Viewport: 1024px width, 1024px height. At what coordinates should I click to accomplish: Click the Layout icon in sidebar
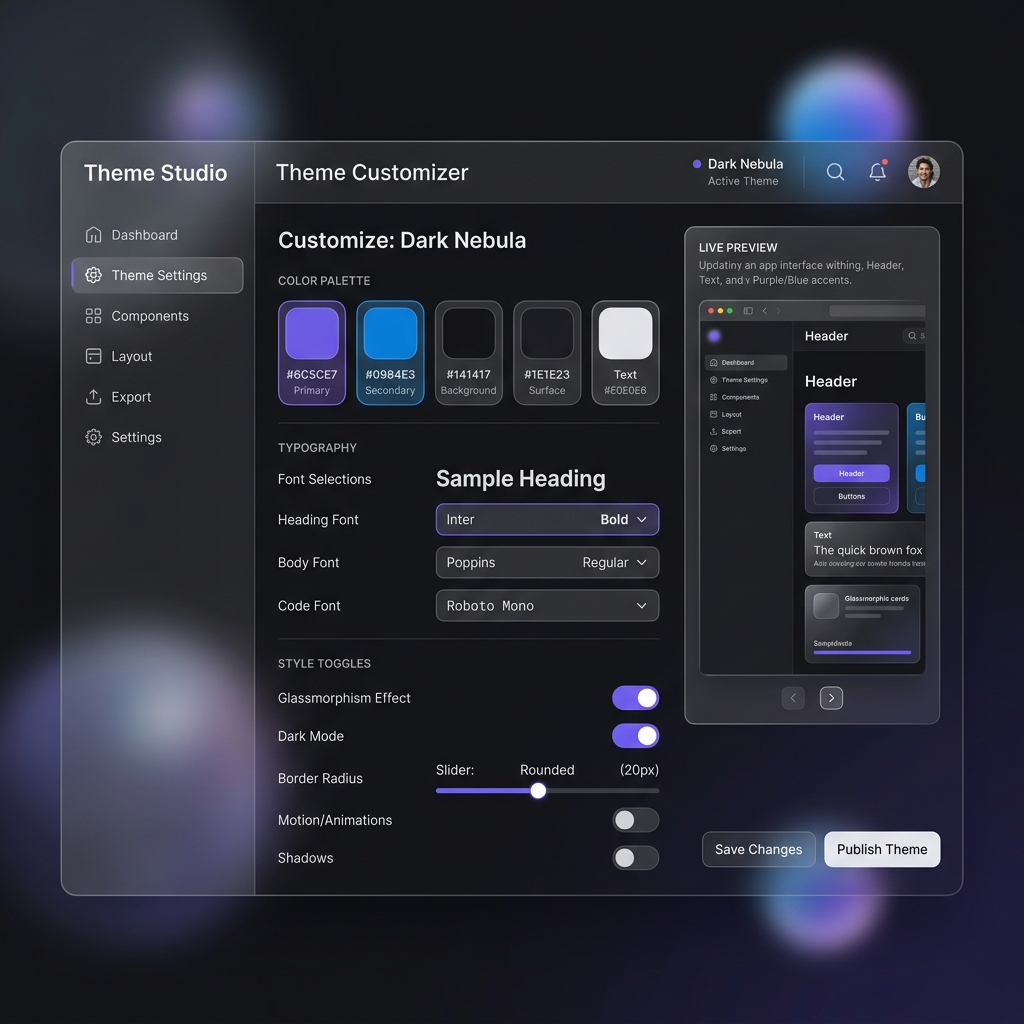point(94,356)
